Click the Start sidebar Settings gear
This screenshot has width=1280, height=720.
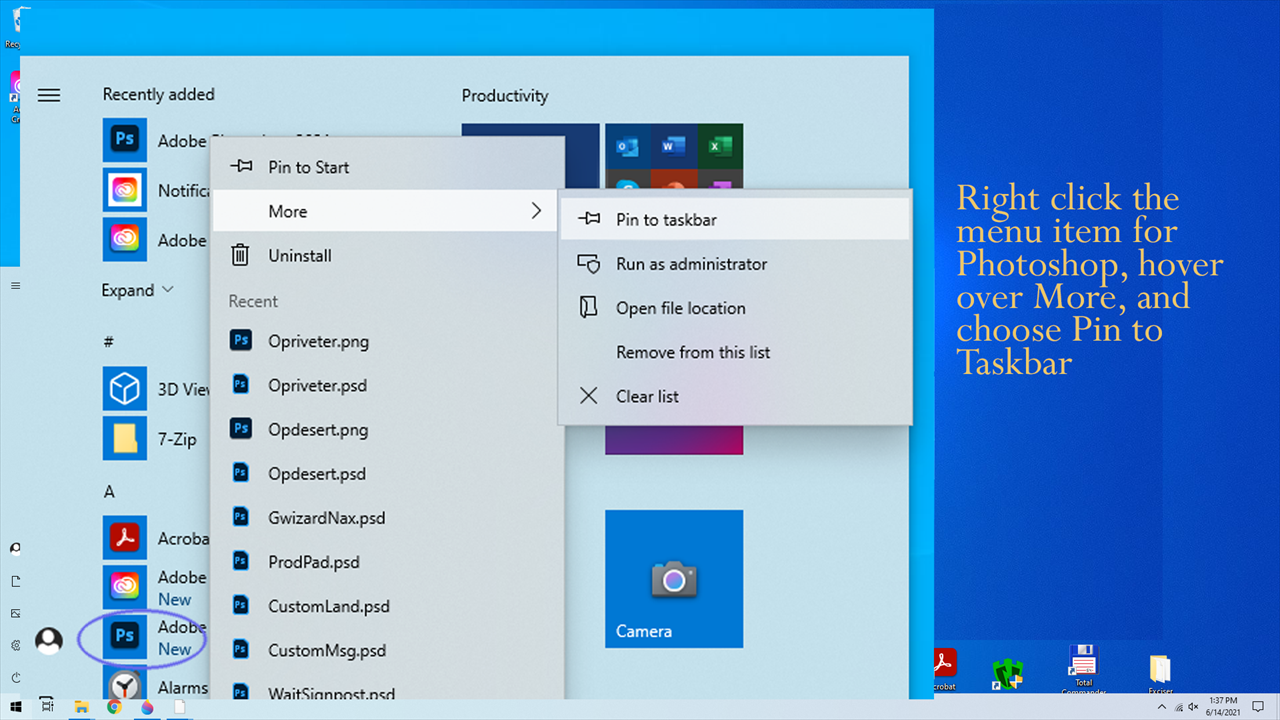click(x=15, y=645)
